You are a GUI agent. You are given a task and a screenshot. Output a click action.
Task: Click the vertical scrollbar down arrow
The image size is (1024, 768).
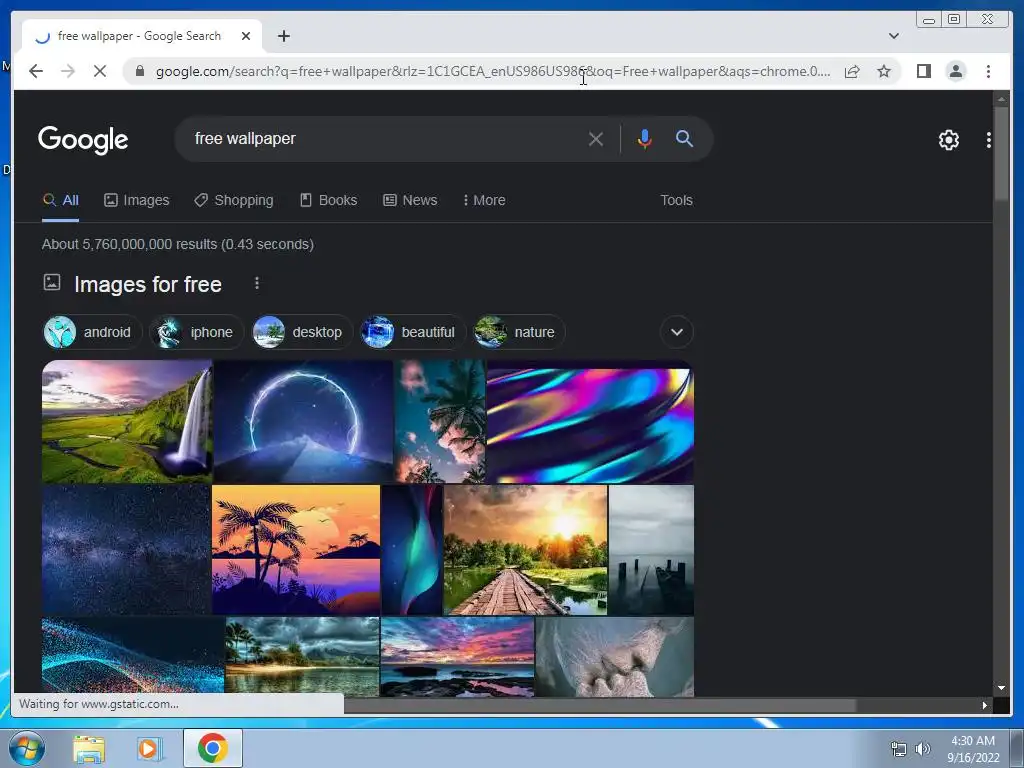pyautogui.click(x=1001, y=688)
